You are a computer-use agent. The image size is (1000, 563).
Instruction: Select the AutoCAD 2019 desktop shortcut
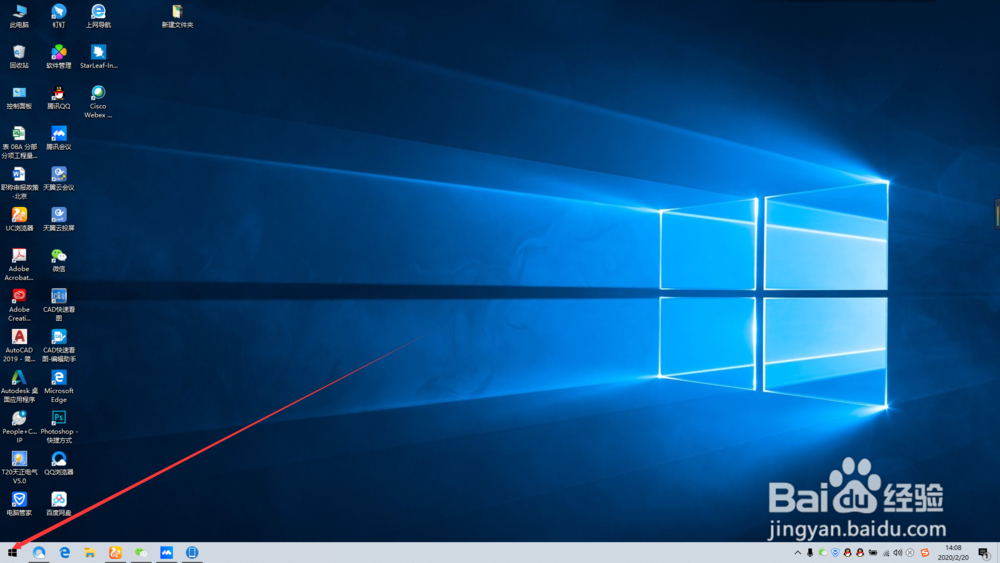click(x=19, y=346)
